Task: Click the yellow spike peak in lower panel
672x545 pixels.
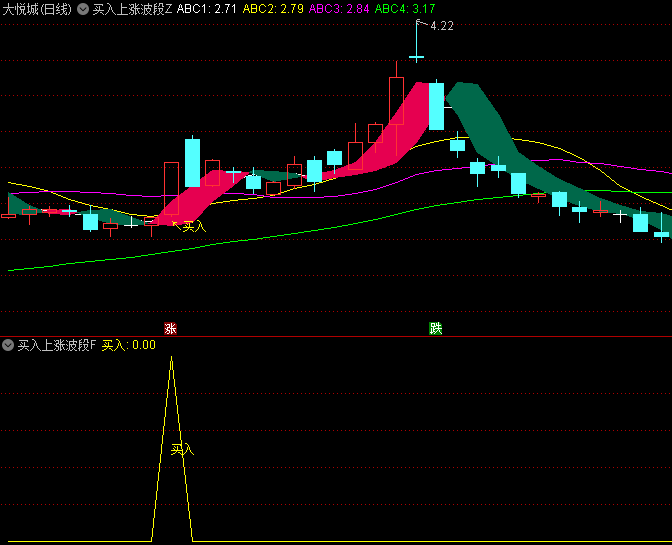Action: (x=171, y=358)
